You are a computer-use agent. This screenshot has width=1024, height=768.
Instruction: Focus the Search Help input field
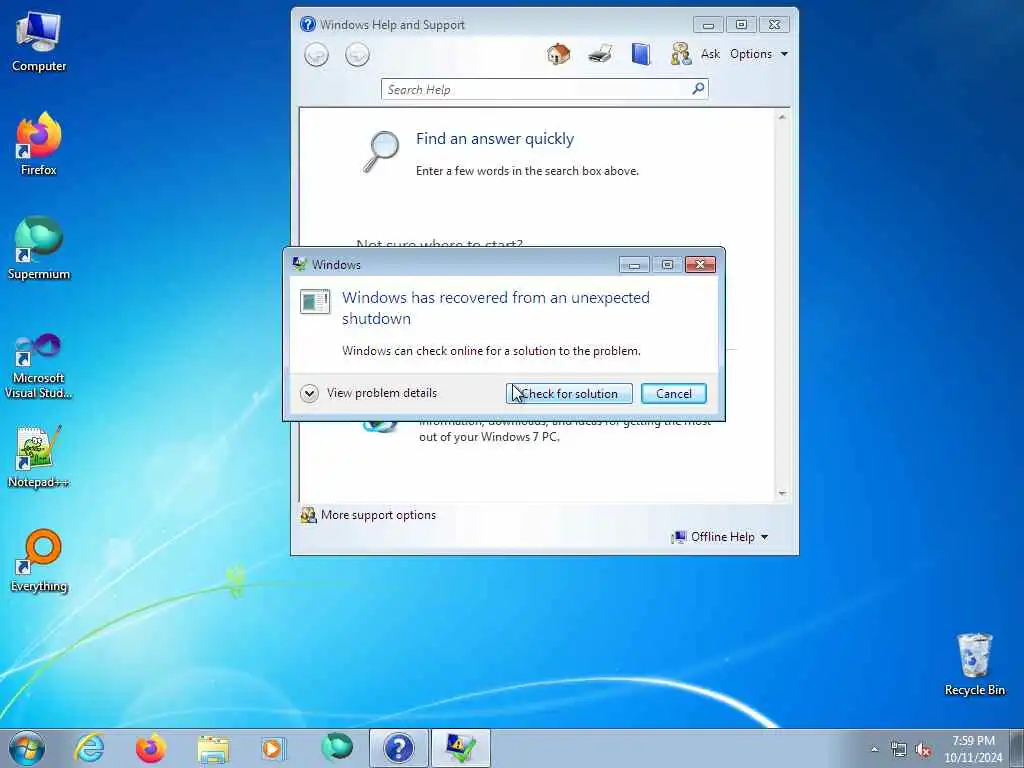[x=537, y=89]
